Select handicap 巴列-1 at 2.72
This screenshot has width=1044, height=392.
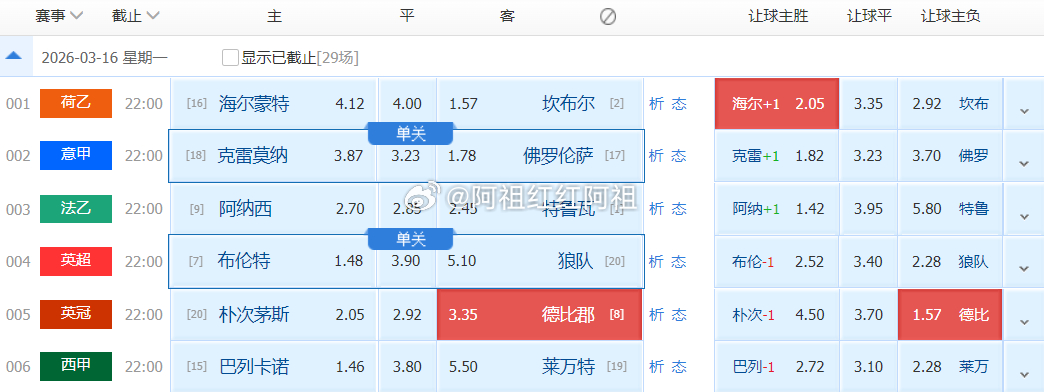[776, 367]
